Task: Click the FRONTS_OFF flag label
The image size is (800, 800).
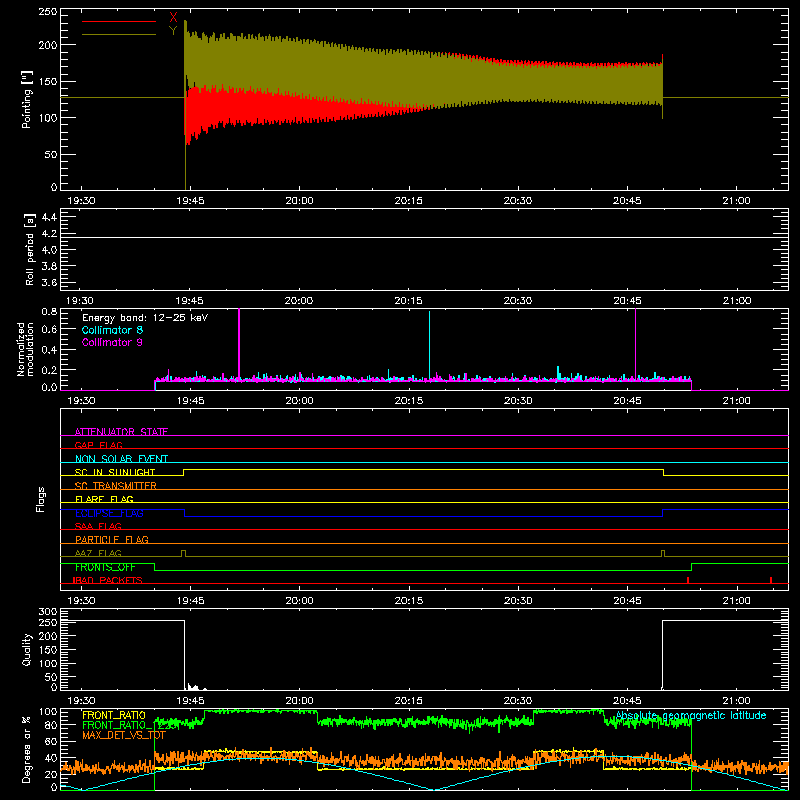Action: pos(105,567)
